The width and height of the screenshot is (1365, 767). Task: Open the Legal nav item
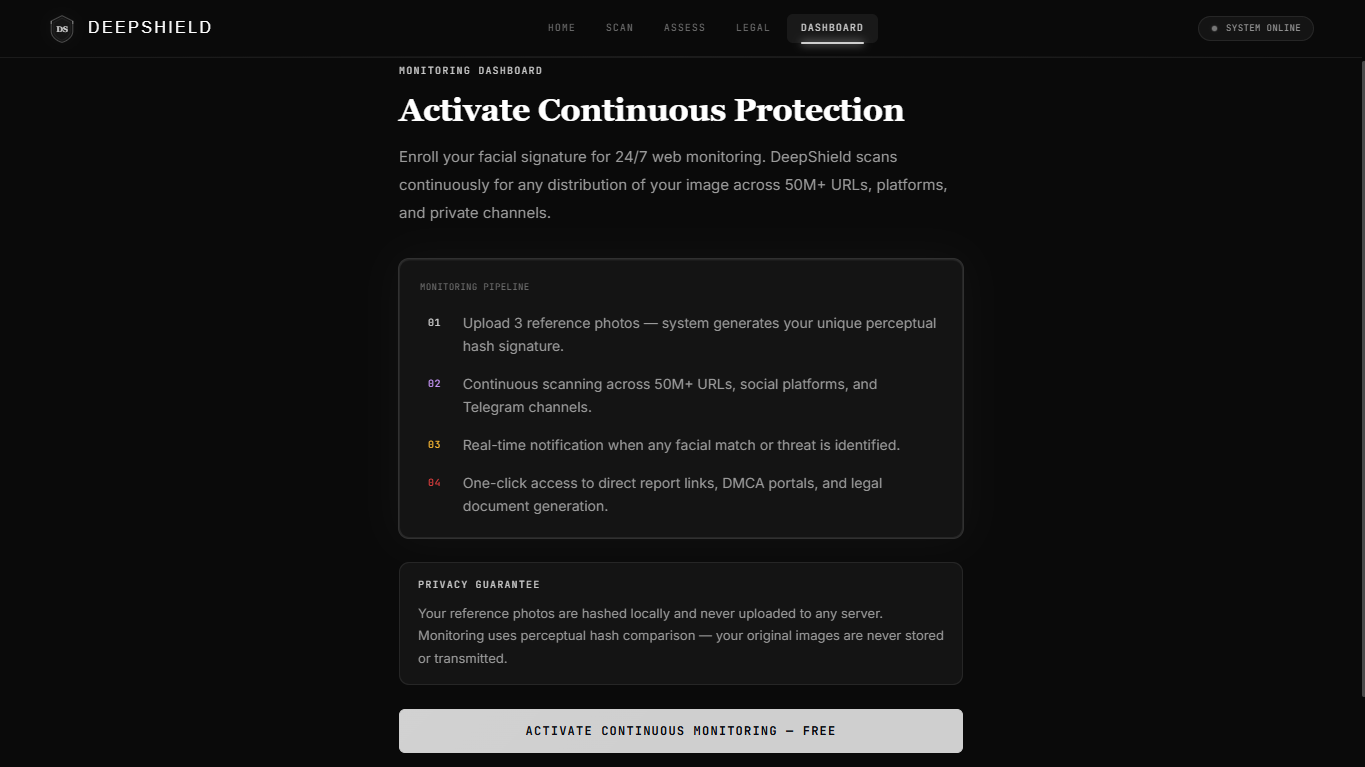[x=753, y=28]
